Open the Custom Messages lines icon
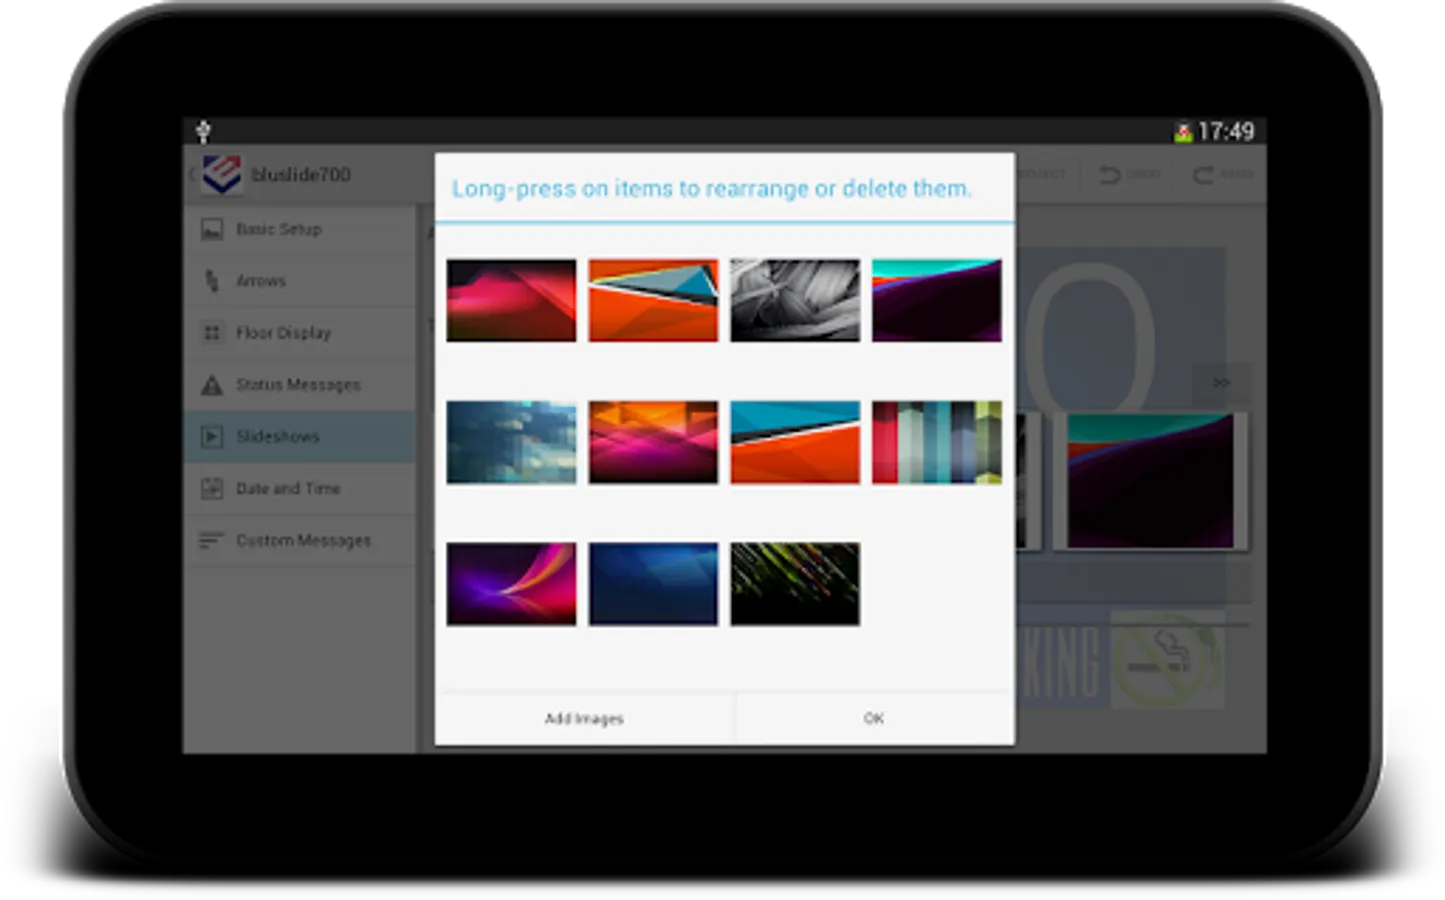This screenshot has height=900, width=1445. coord(211,541)
